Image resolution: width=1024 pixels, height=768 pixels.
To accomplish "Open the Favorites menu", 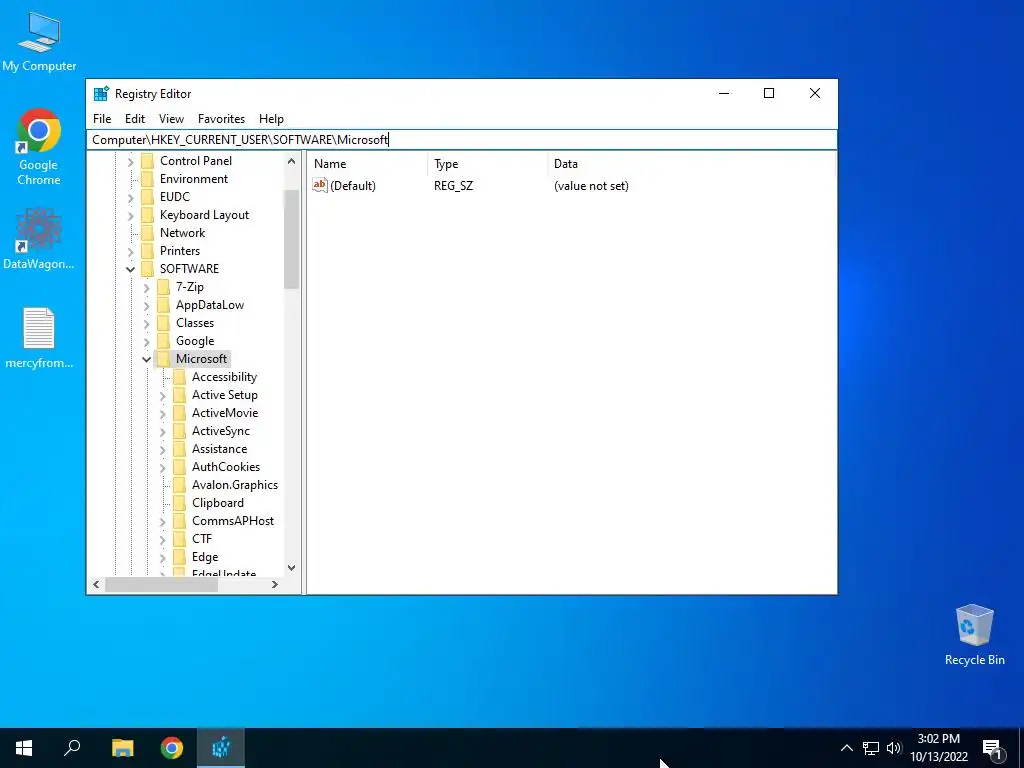I will click(x=221, y=119).
